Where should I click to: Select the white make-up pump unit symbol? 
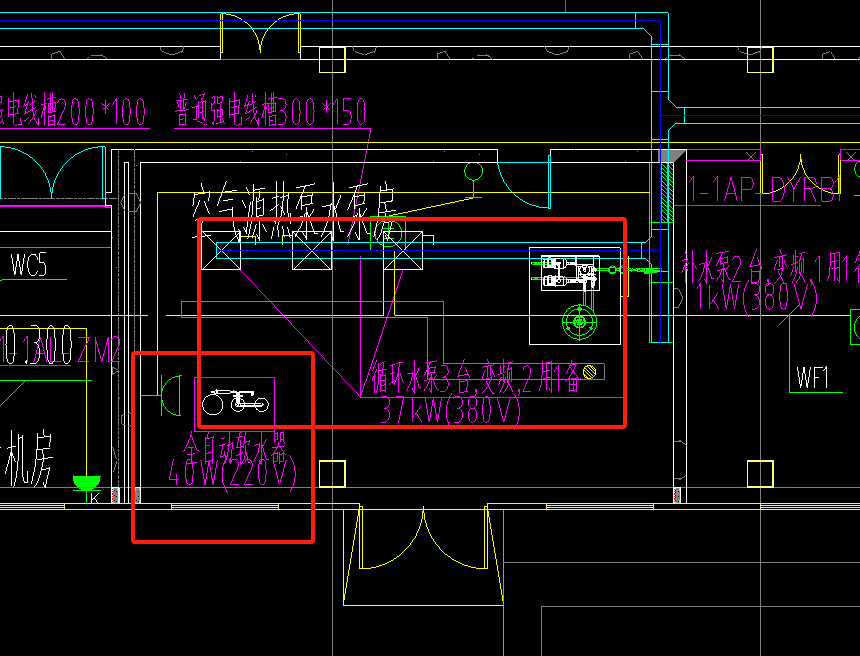[x=570, y=273]
